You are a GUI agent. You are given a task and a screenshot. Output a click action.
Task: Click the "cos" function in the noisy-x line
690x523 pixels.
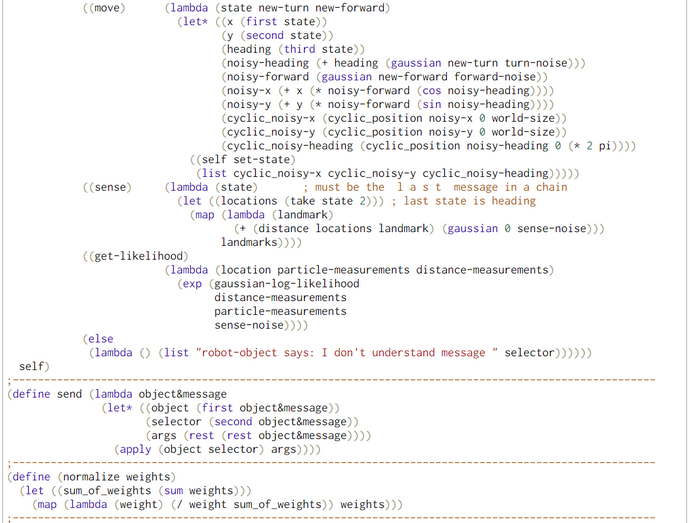click(x=432, y=91)
